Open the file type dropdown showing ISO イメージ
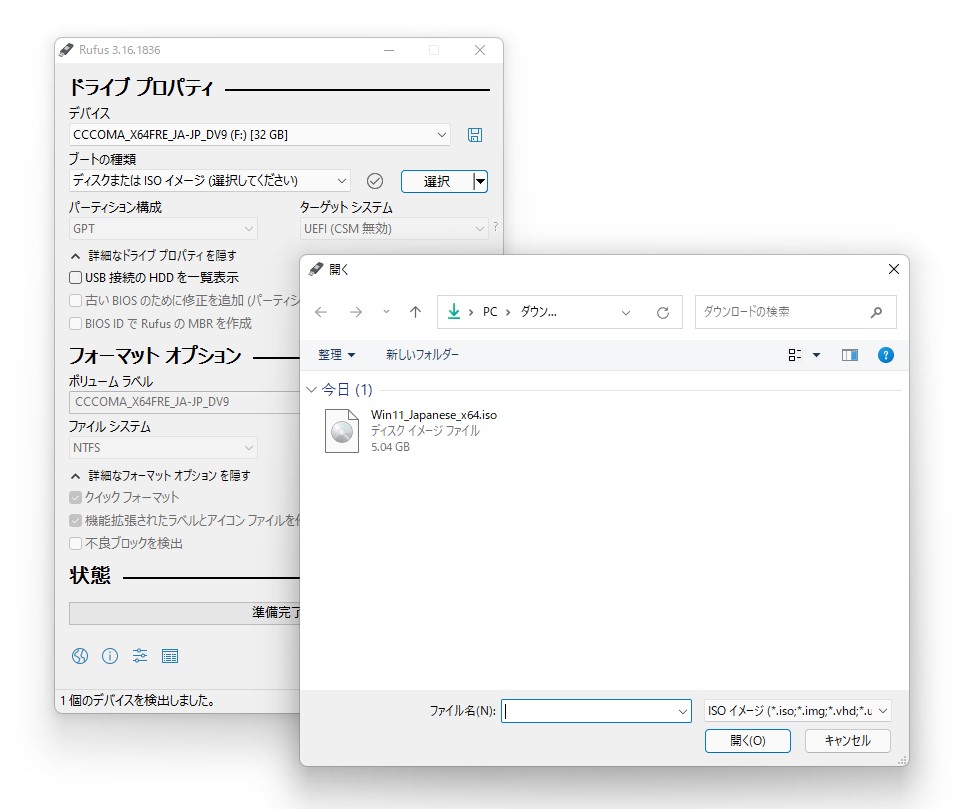 [795, 710]
